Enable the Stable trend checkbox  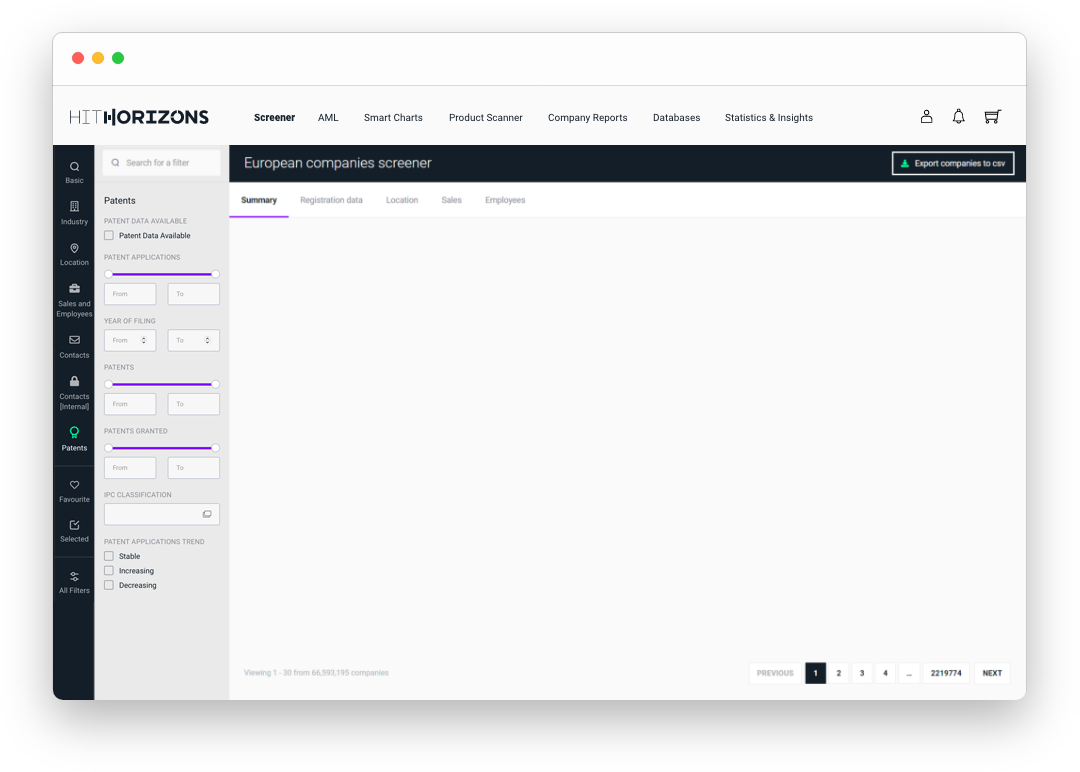click(109, 556)
